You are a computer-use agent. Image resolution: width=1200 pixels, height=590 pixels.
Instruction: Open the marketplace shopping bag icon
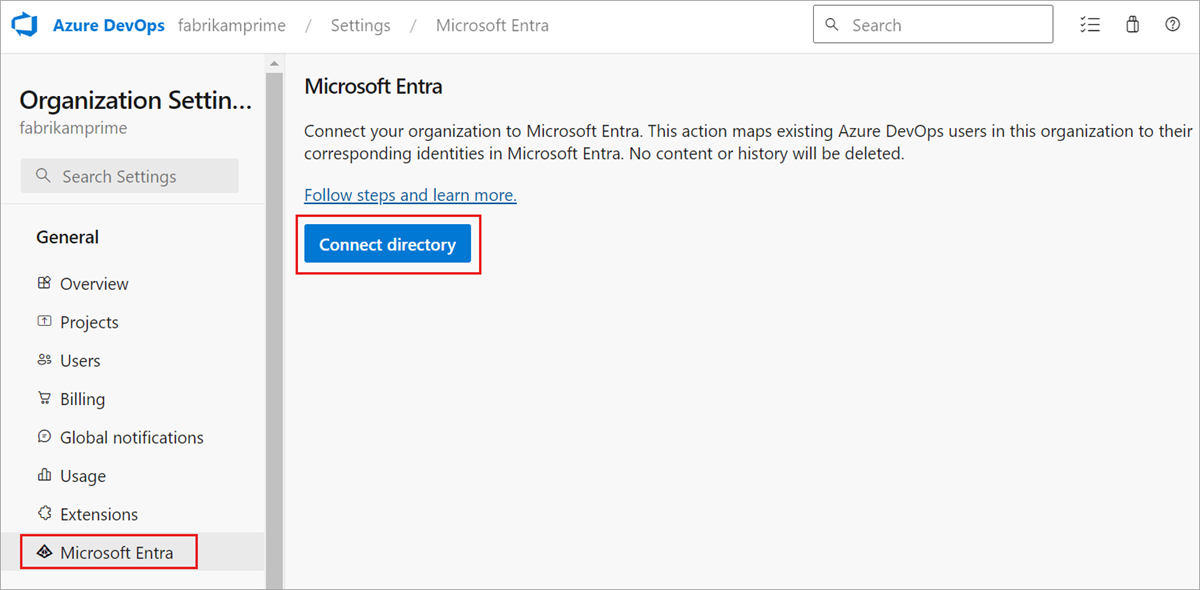[x=1132, y=24]
